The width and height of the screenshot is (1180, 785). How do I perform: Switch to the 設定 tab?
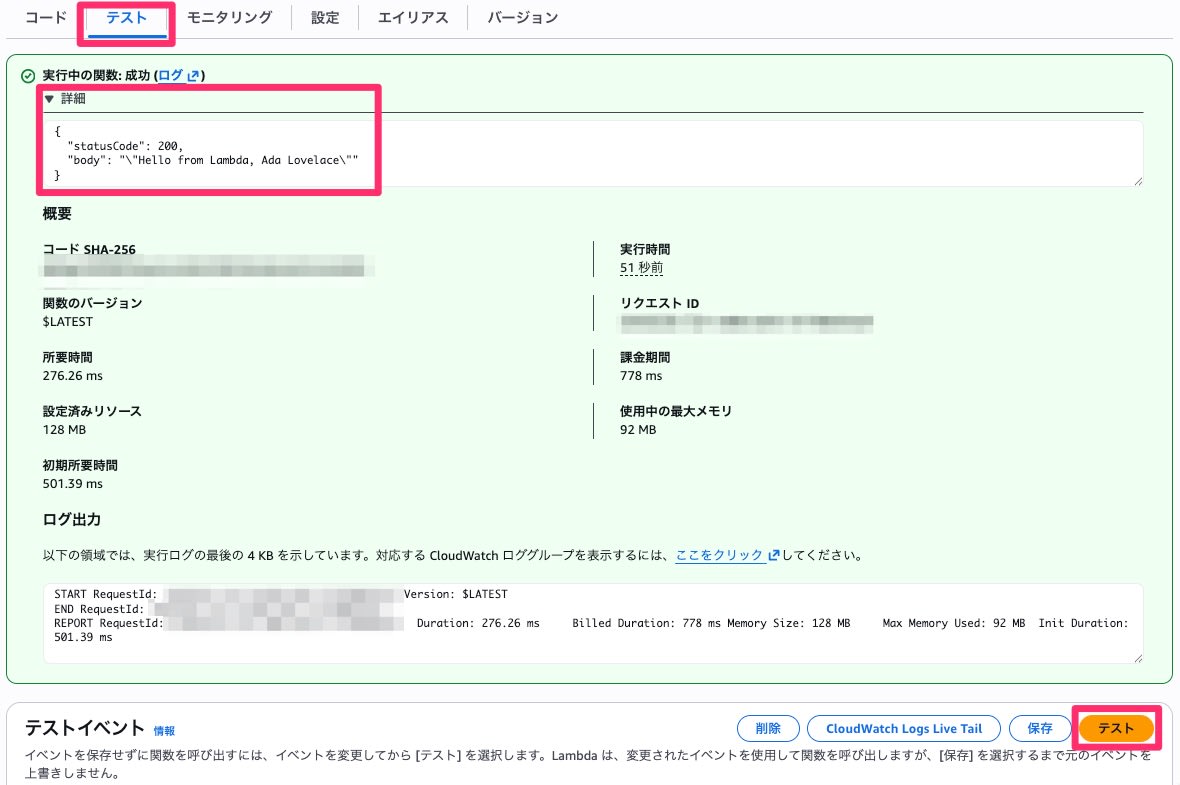(323, 17)
